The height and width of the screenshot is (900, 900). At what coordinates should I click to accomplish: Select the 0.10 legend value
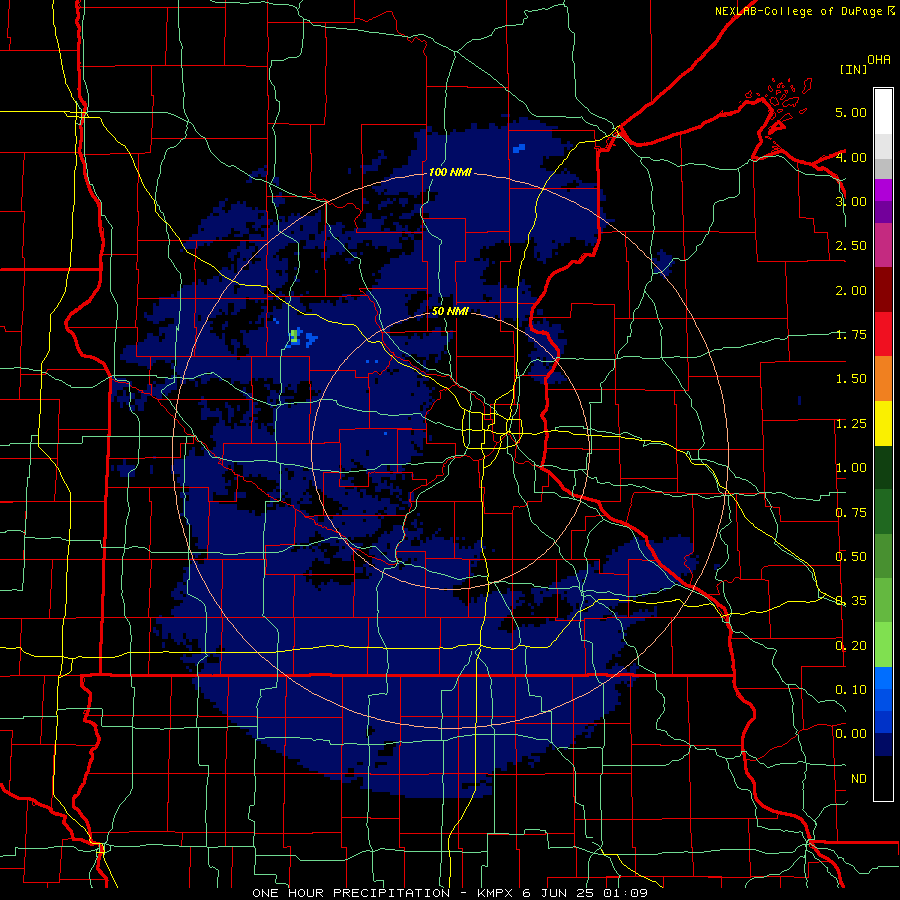pyautogui.click(x=851, y=690)
